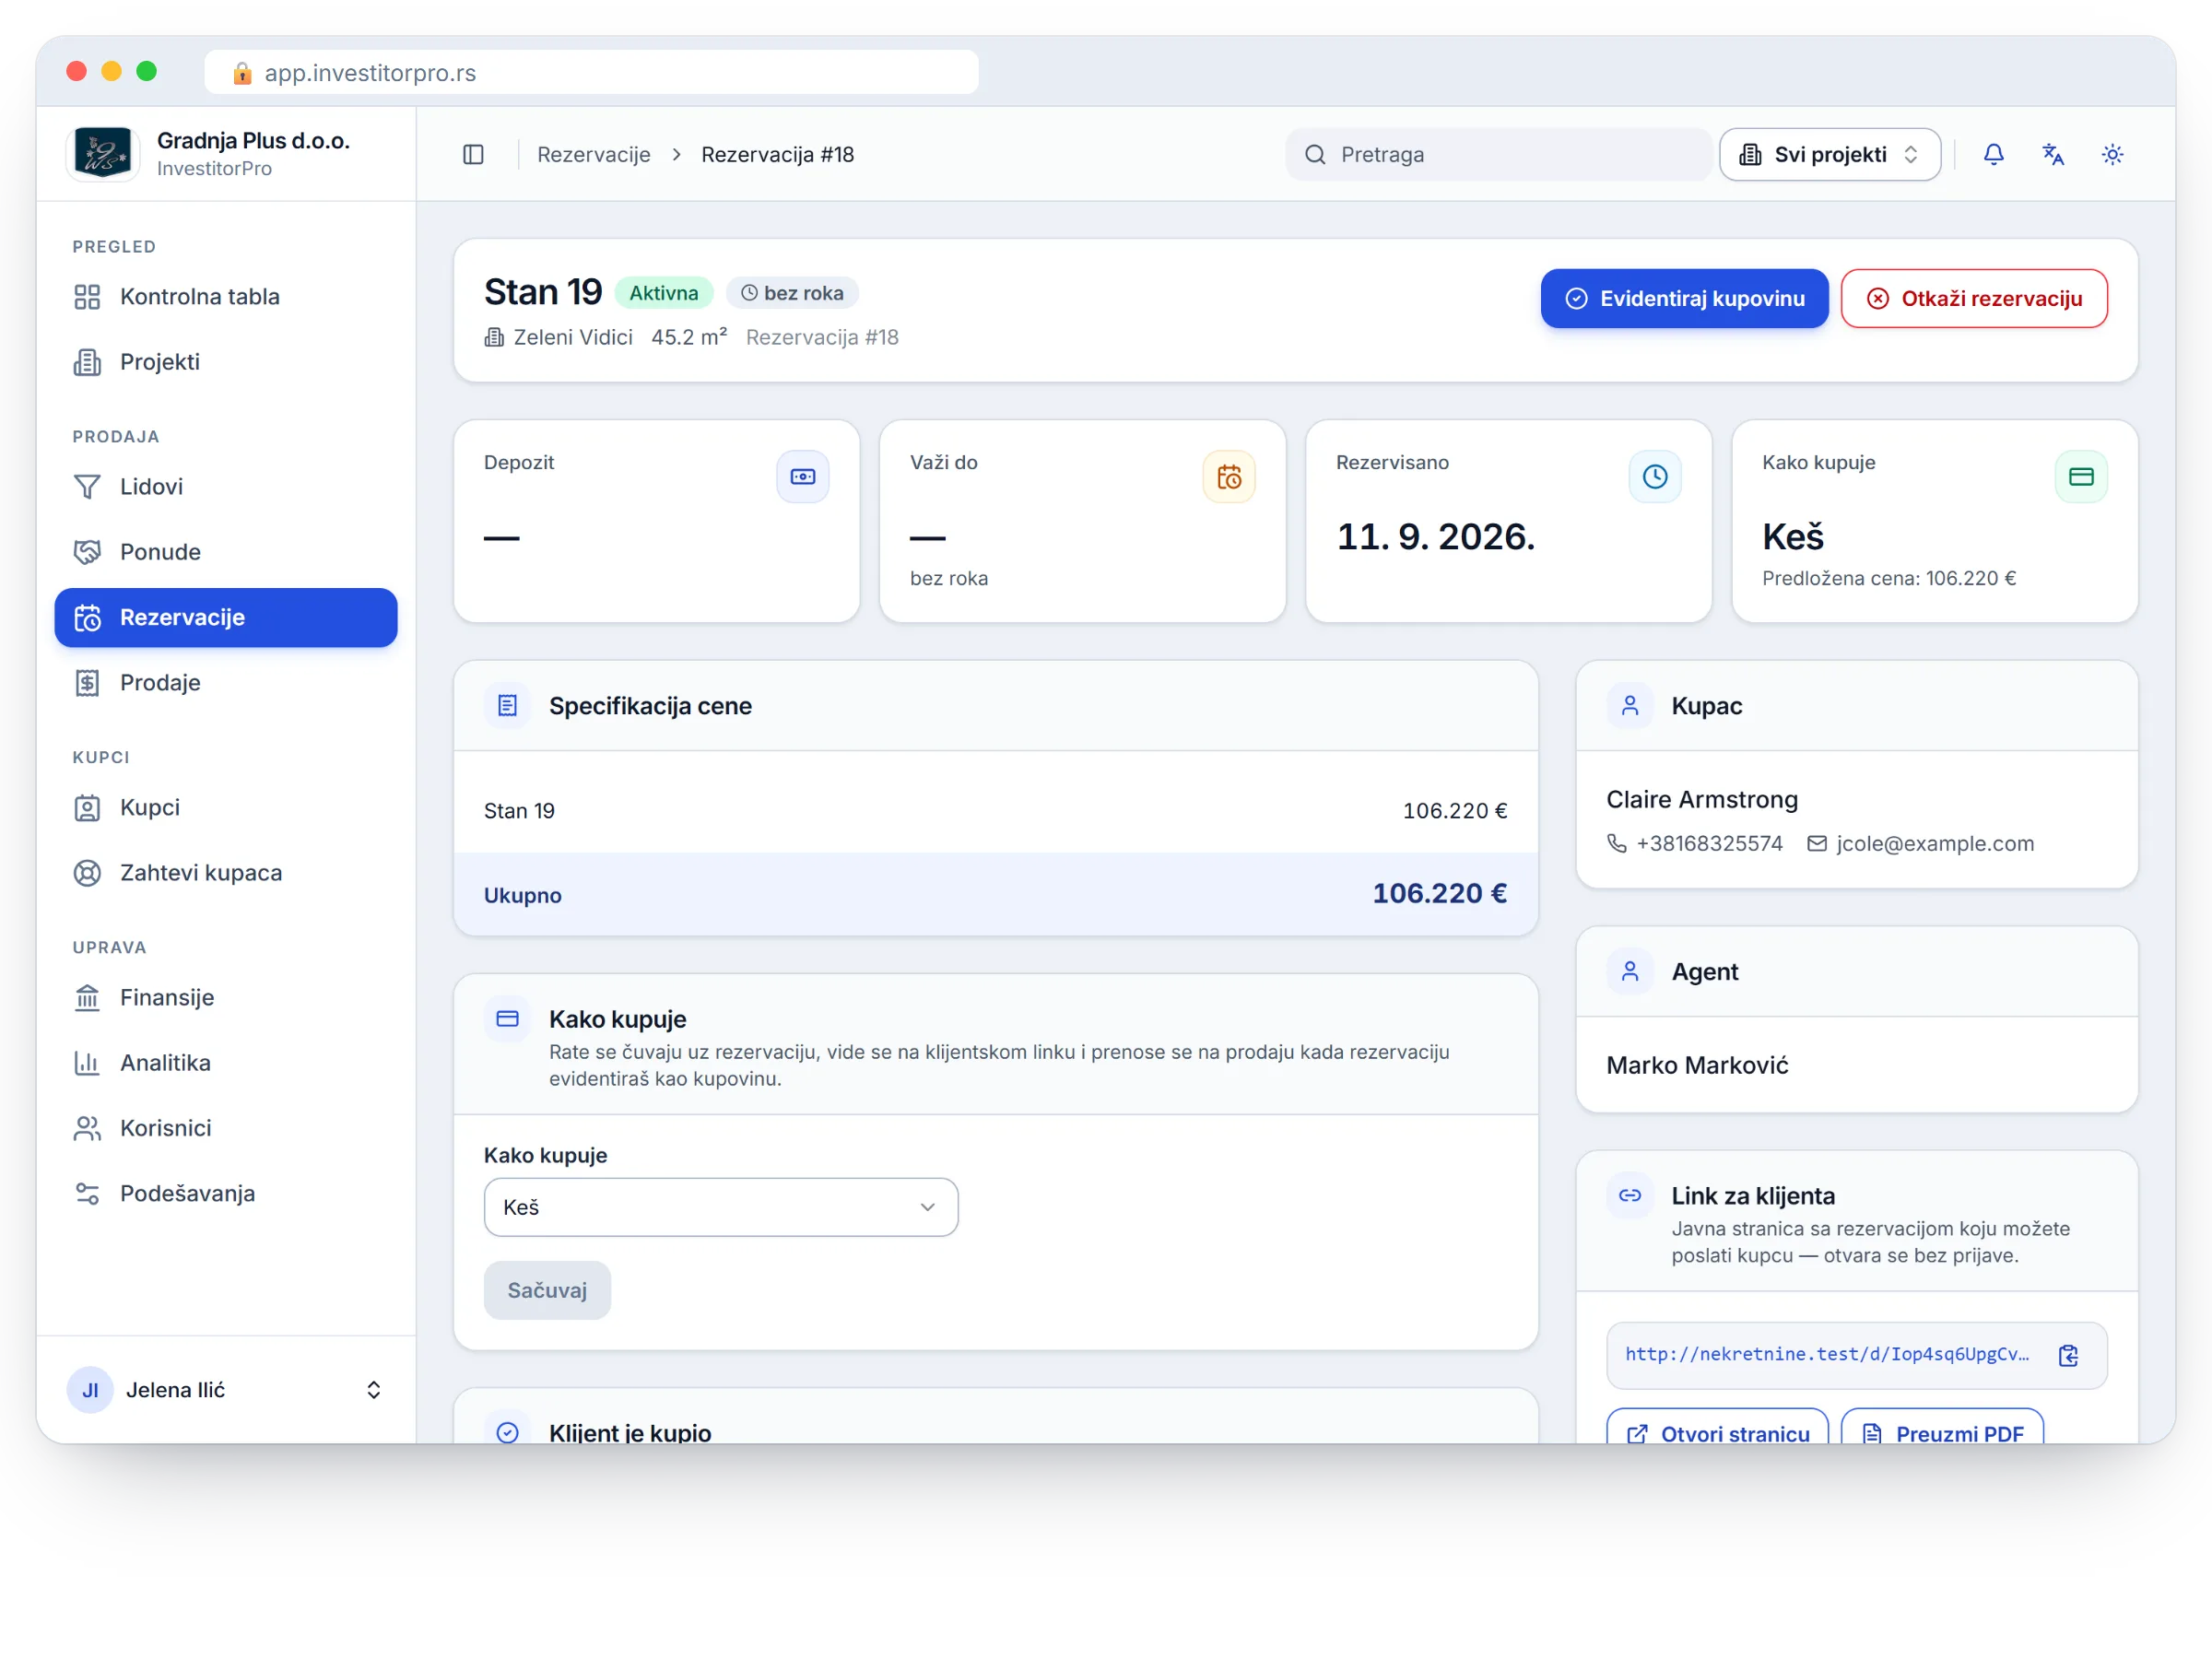Open Kontrolna tabla in sidebar
Viewport: 2212px width, 1659px height.
pos(226,297)
